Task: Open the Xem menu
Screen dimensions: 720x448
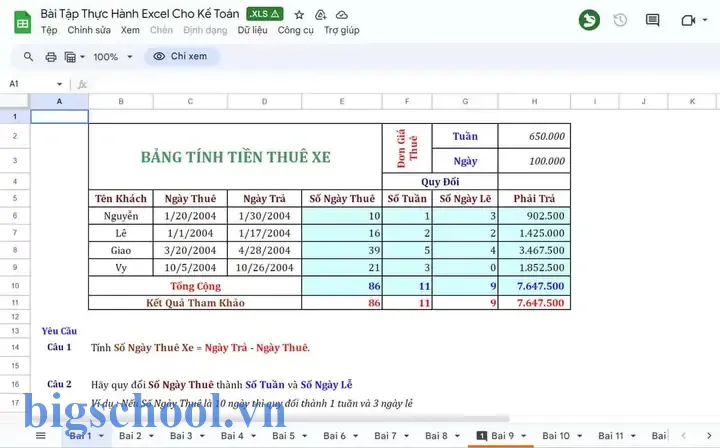Action: 130,30
